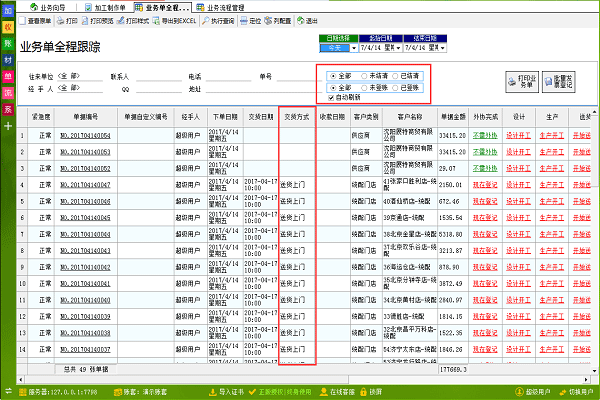Click the 单据编号 column header

86,117
